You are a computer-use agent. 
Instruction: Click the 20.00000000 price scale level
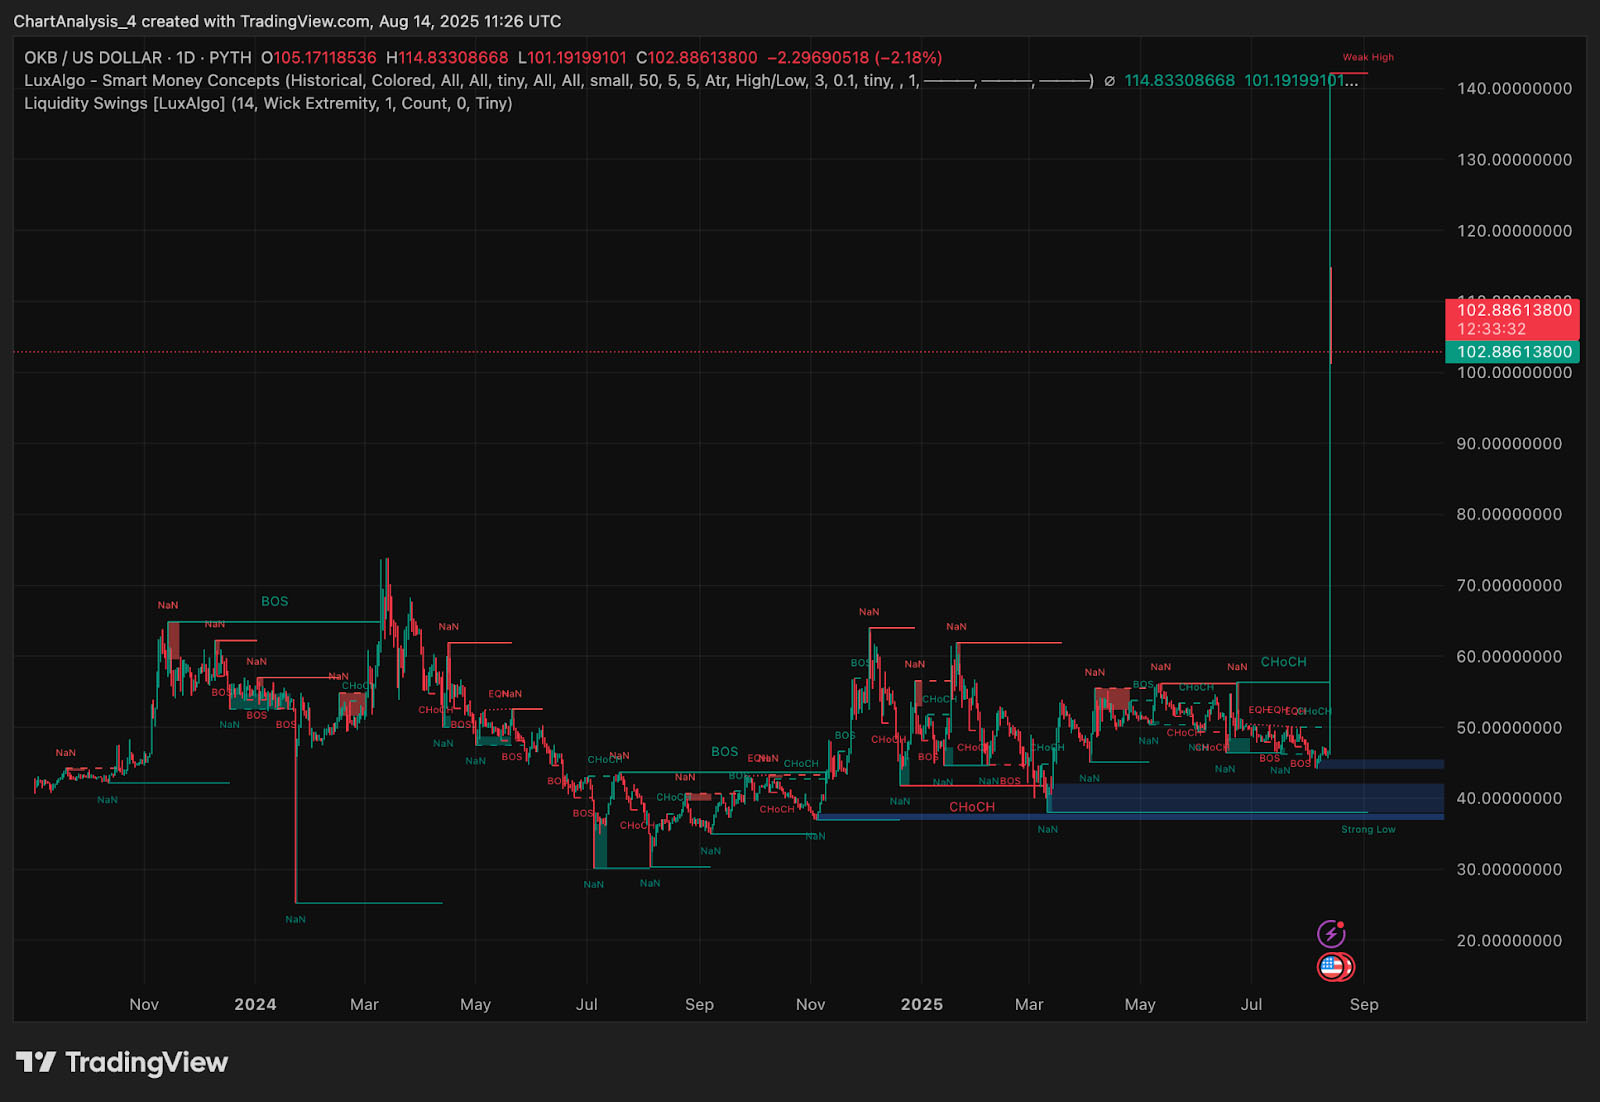(x=1509, y=940)
